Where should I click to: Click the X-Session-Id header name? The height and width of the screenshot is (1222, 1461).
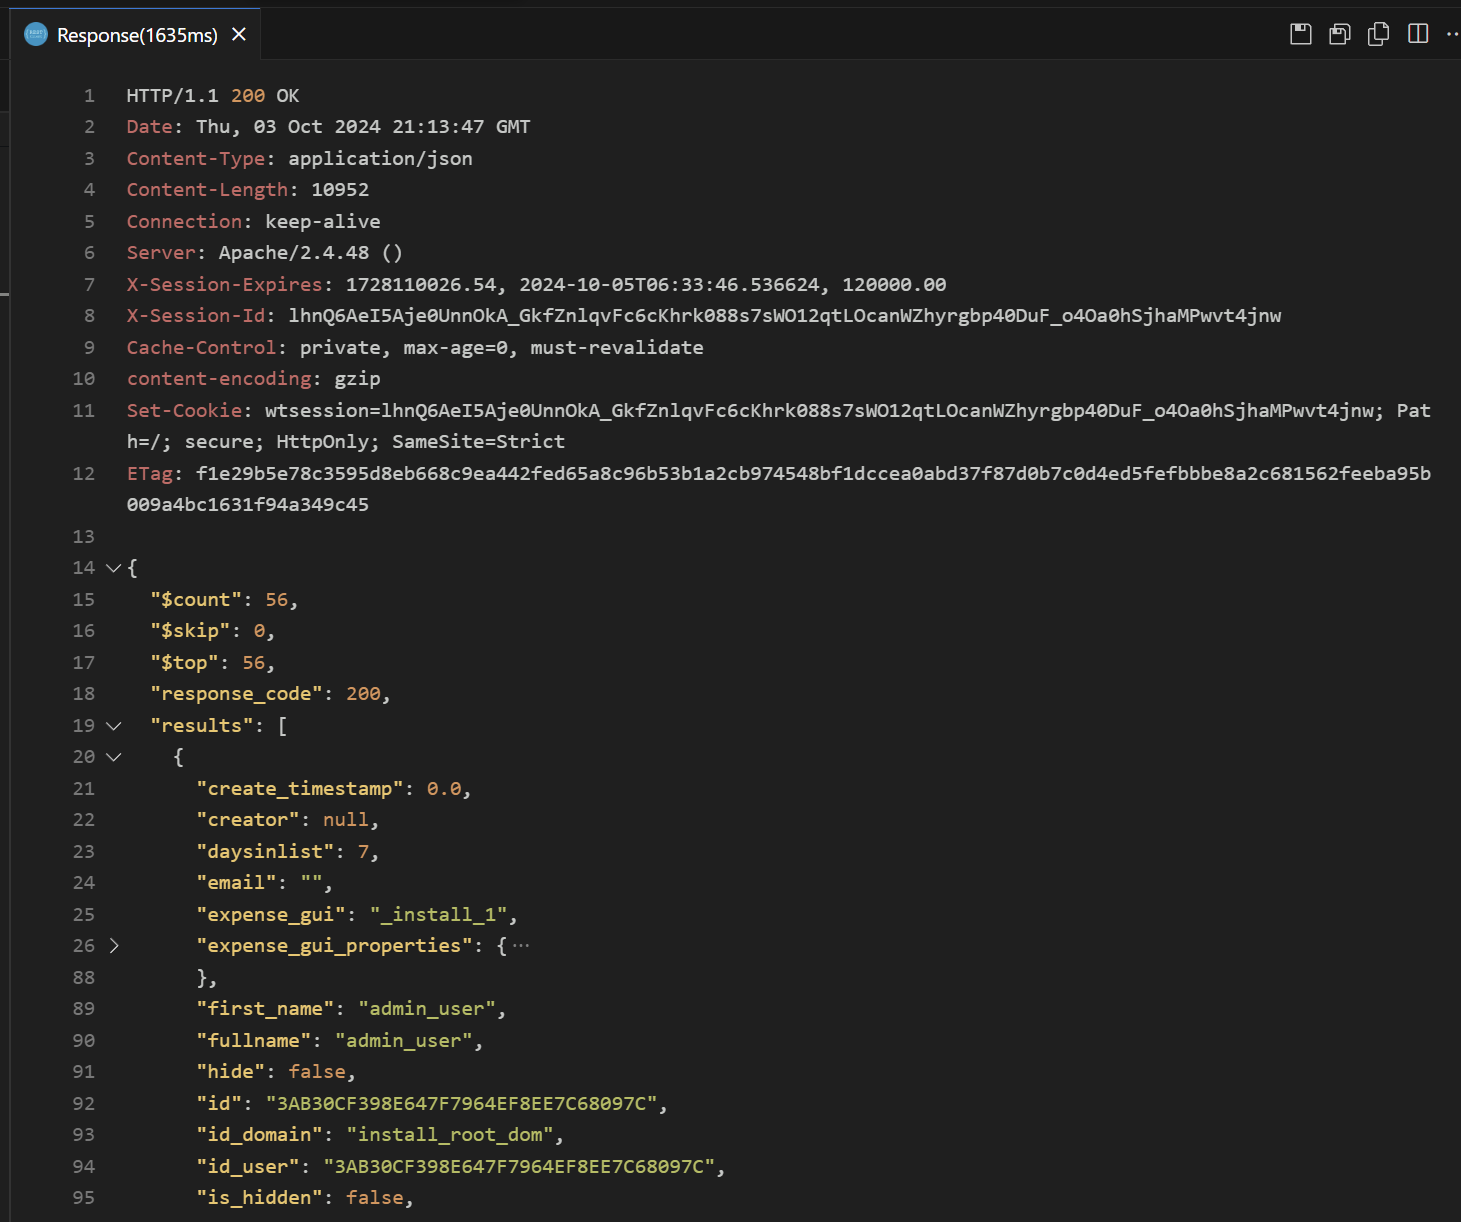[x=196, y=316]
